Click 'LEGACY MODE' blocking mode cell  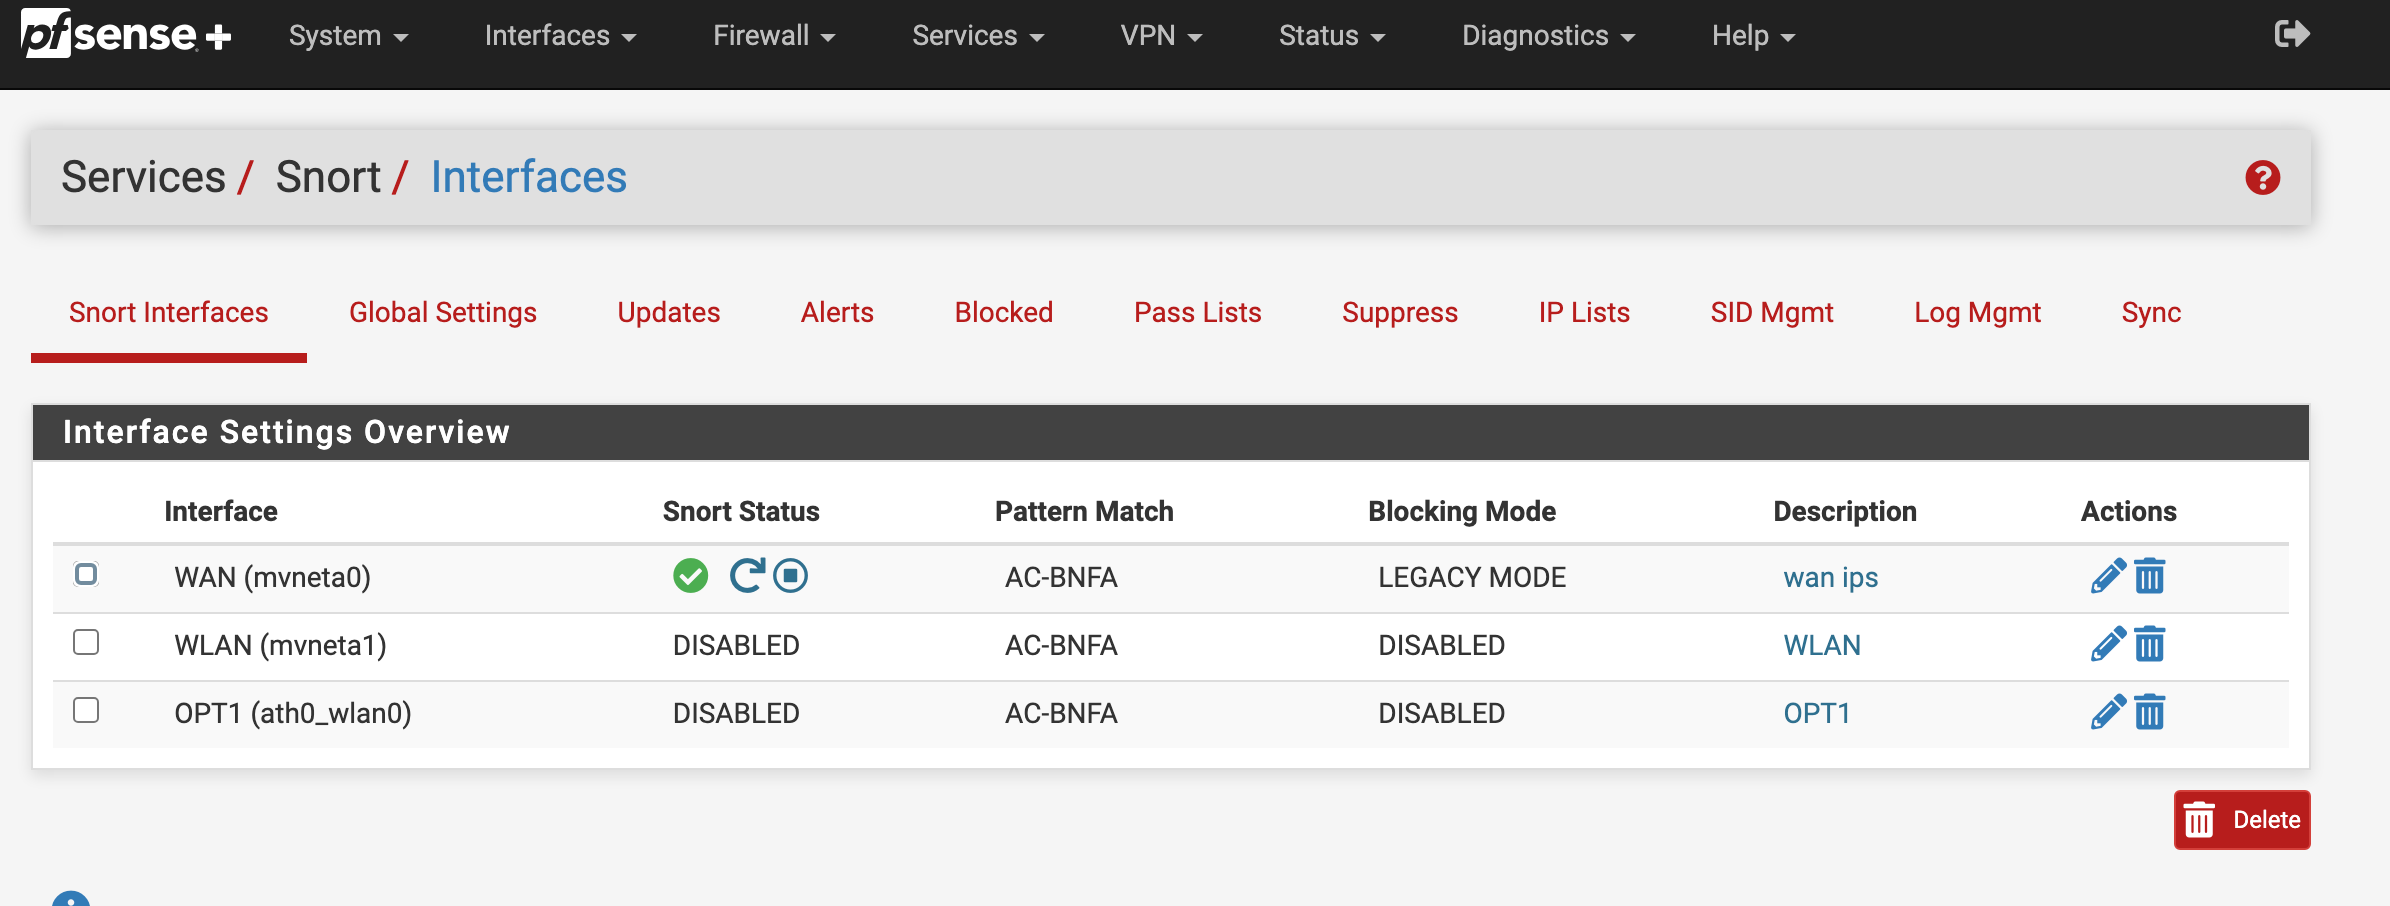coord(1472,577)
